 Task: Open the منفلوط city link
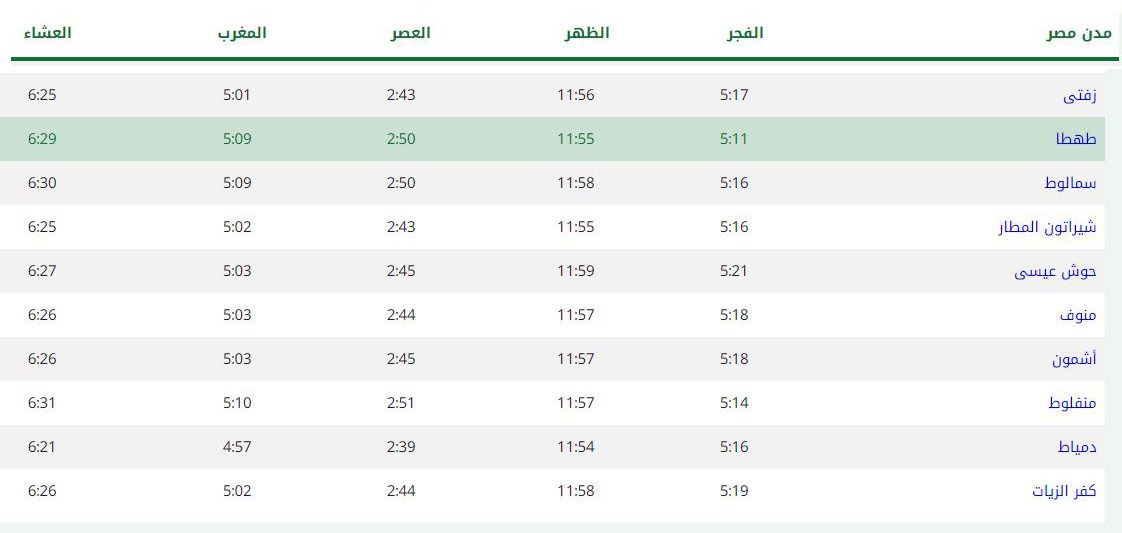click(1072, 404)
